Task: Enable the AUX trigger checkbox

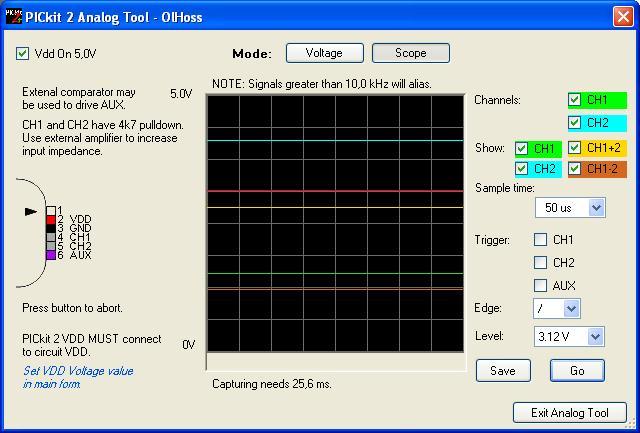Action: [540, 285]
